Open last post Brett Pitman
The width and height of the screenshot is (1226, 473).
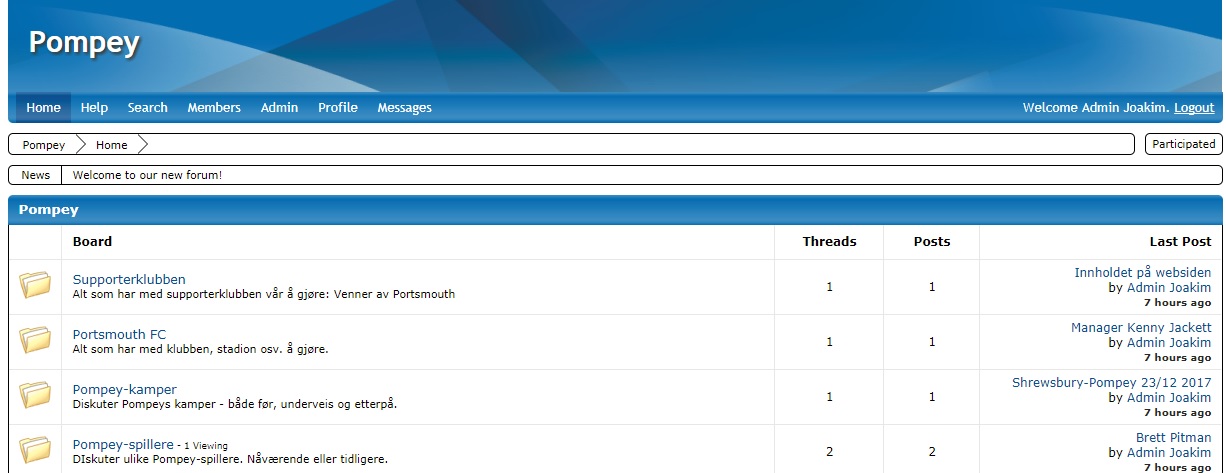pos(1174,437)
